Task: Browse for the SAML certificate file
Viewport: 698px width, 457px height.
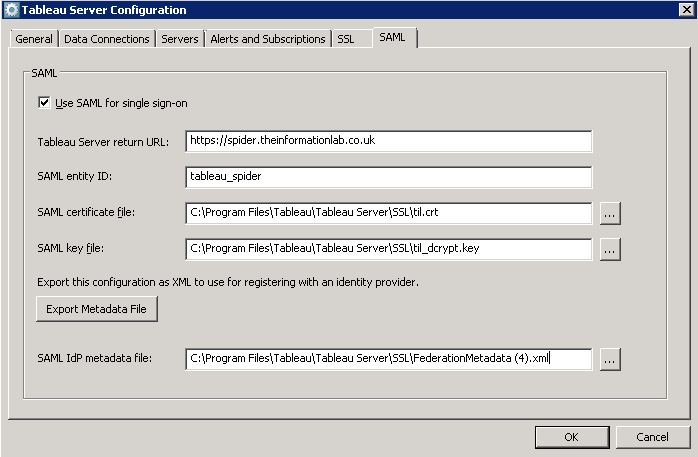Action: 610,213
